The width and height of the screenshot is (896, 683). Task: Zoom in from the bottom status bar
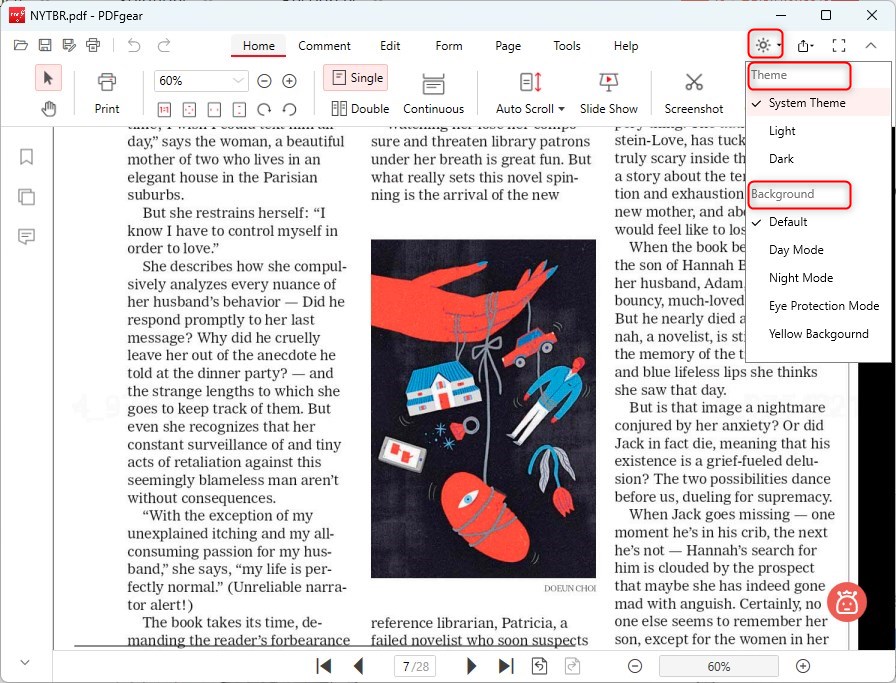(x=803, y=666)
